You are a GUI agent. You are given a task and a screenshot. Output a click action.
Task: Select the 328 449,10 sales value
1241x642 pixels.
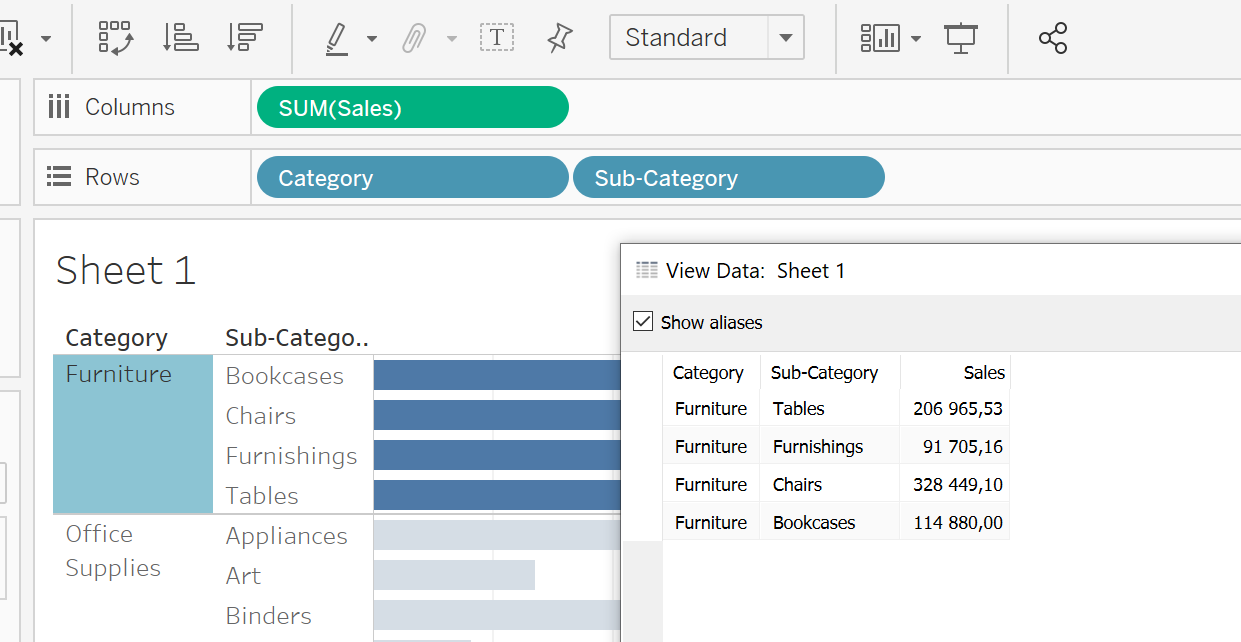(958, 484)
